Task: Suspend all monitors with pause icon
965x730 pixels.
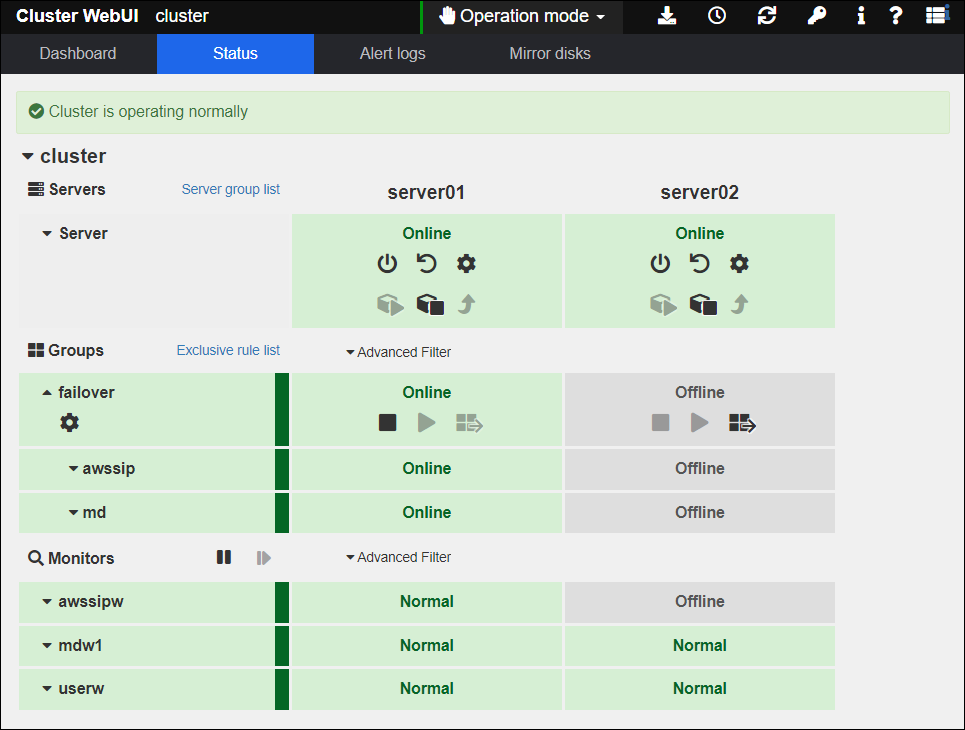Action: coord(223,557)
